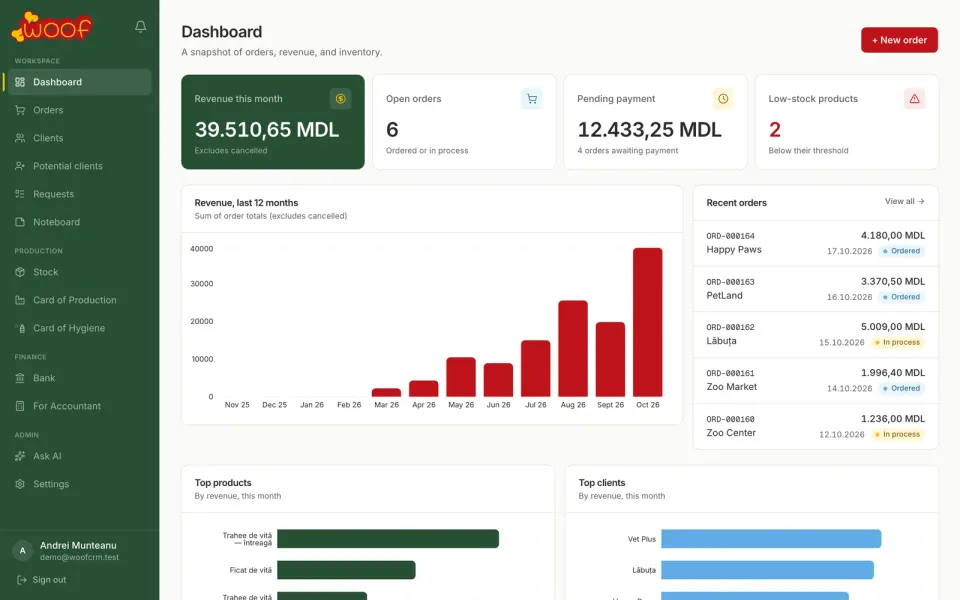Click the Bank building icon
This screenshot has height=600, width=960.
point(20,378)
